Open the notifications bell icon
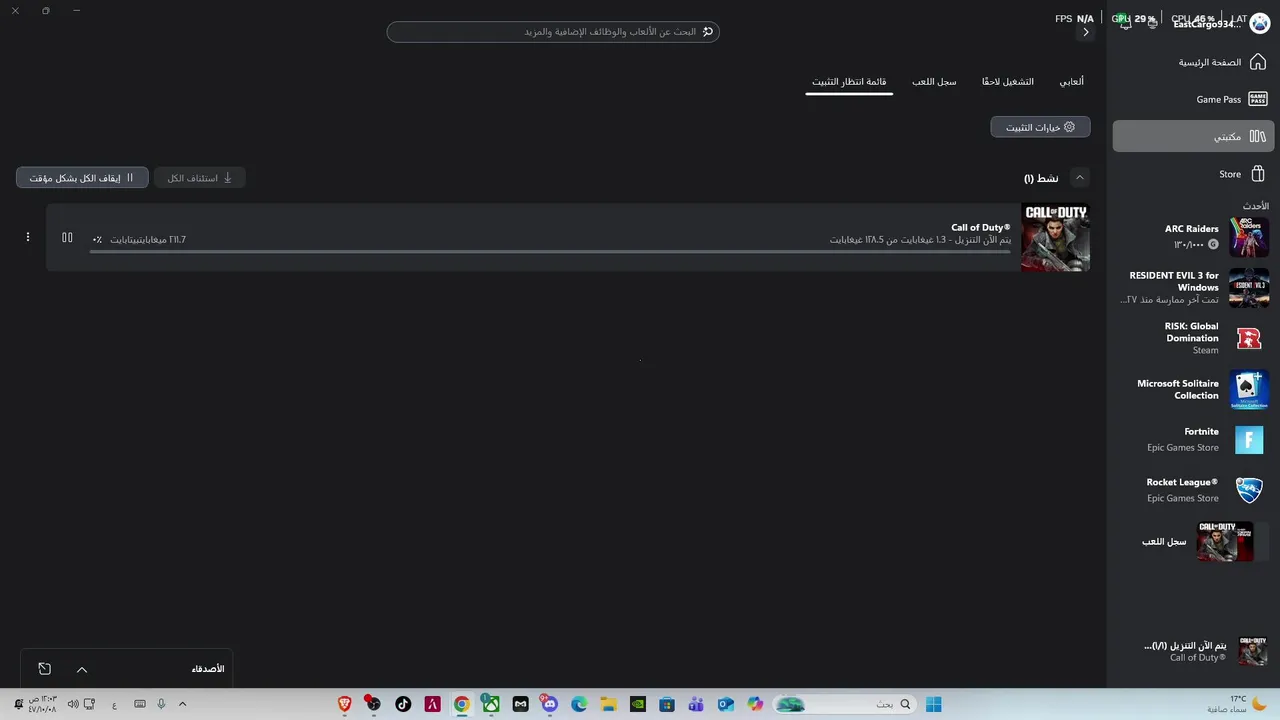This screenshot has height=720, width=1280. 1126,23
